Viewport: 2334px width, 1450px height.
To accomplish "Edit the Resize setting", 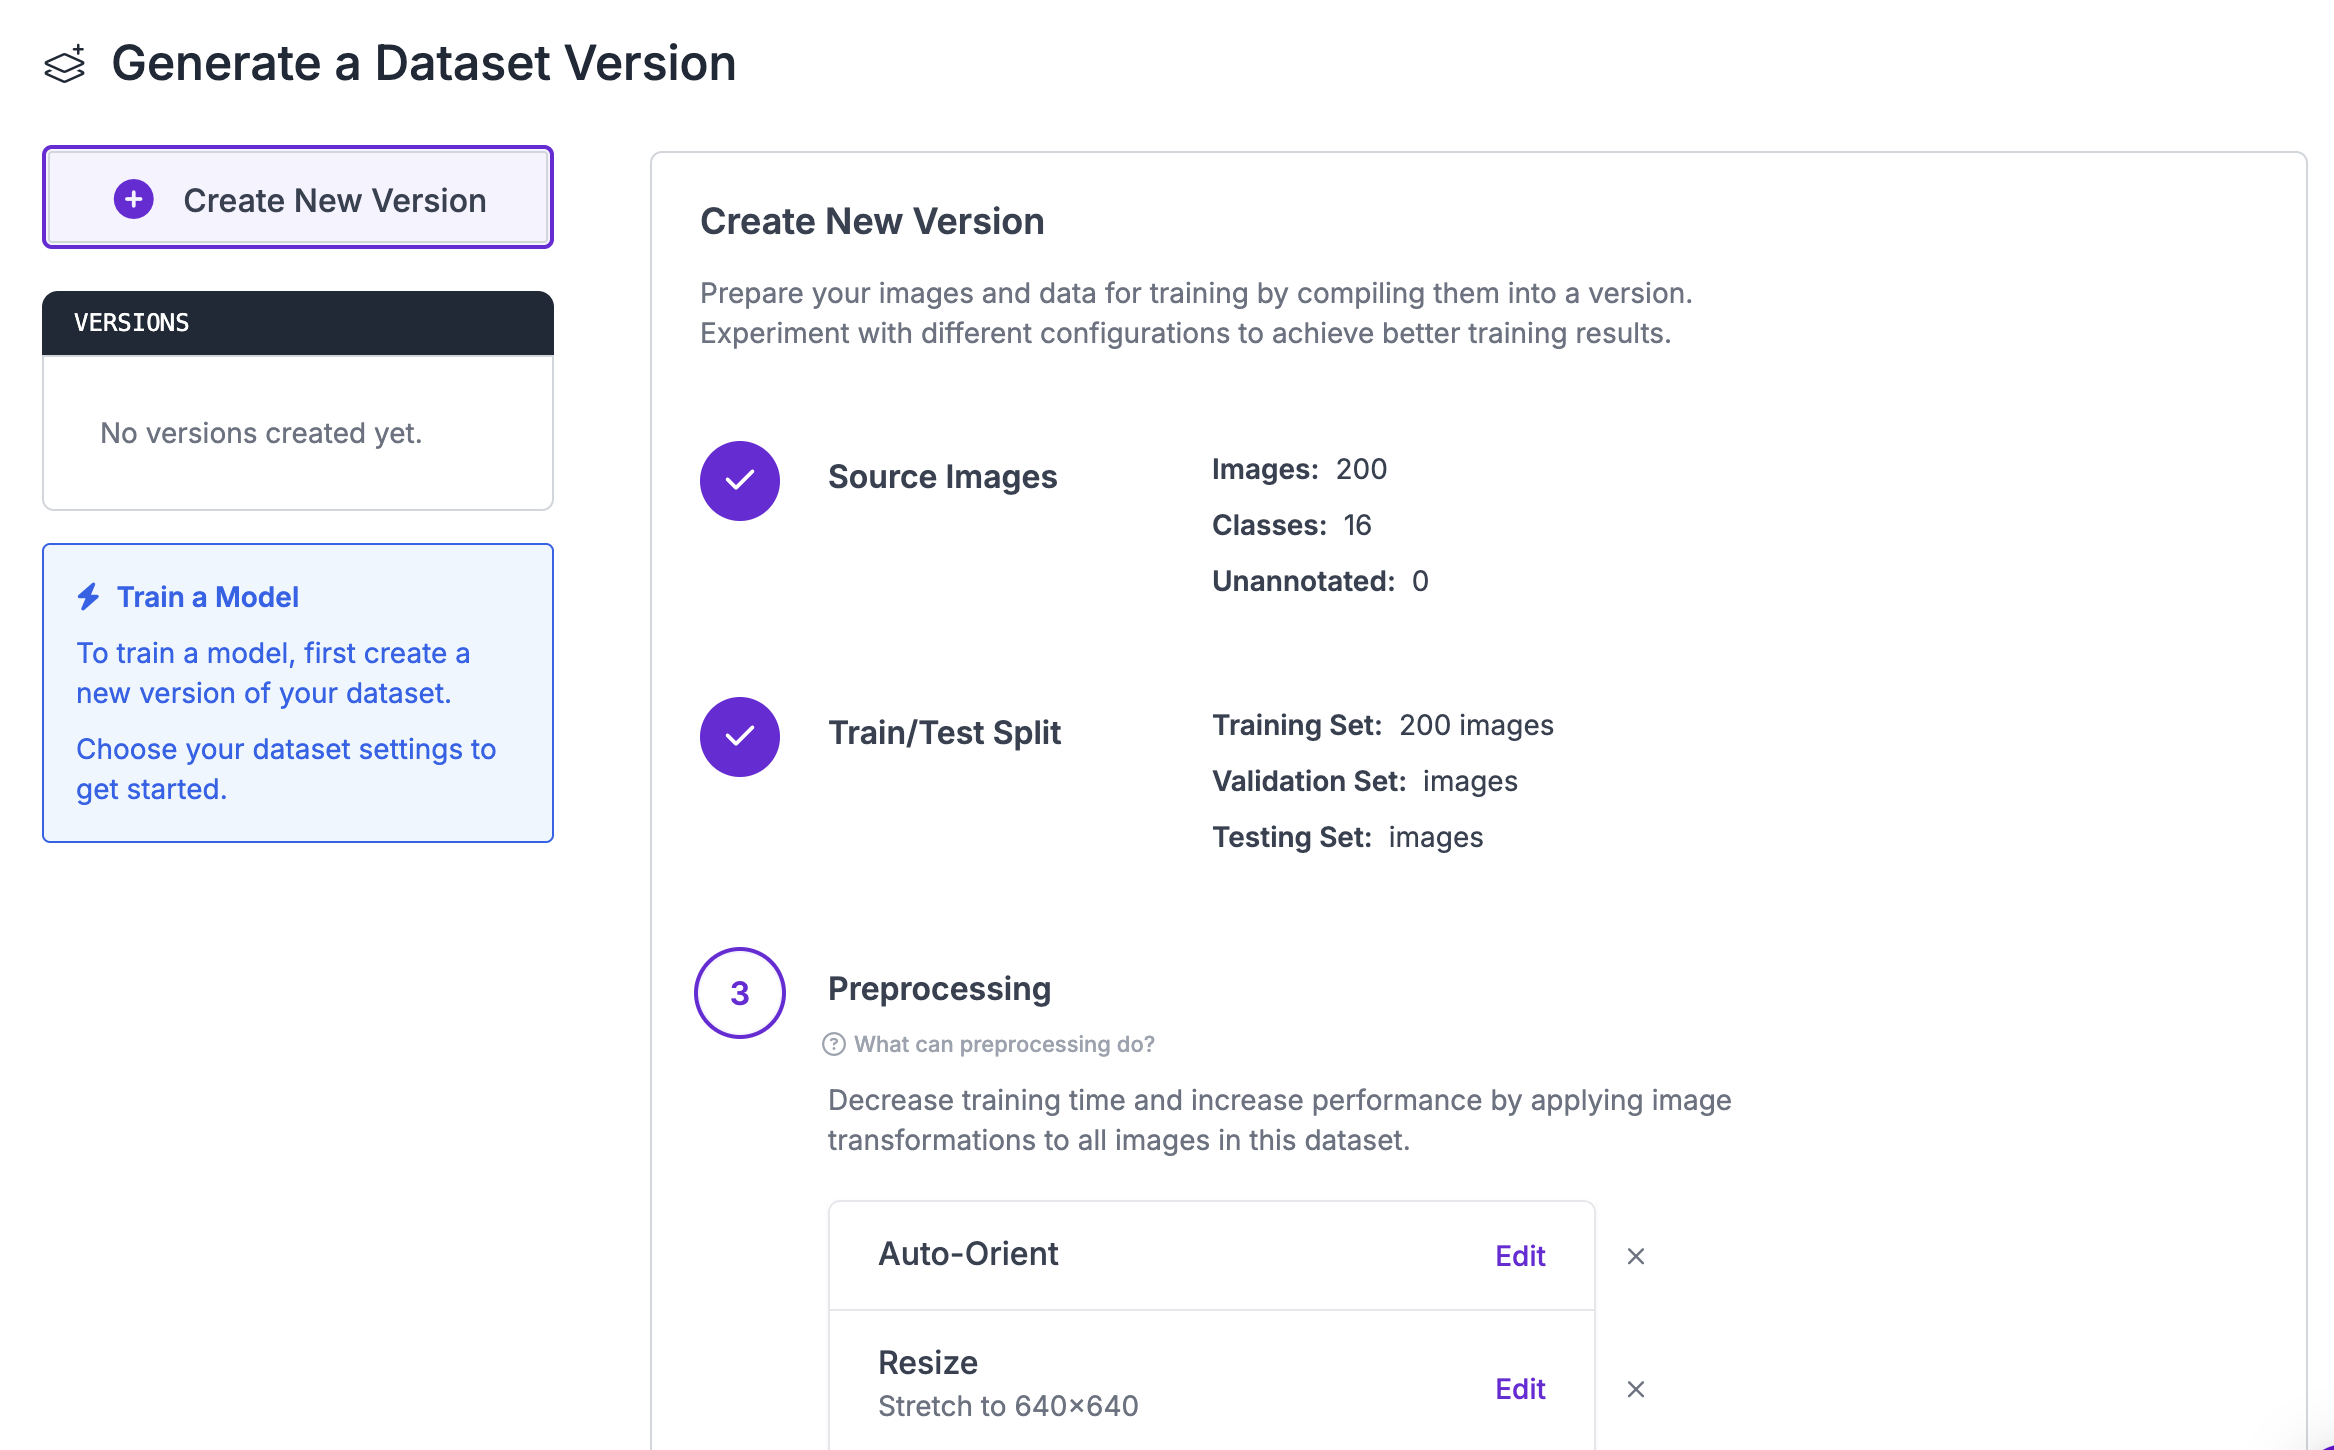I will coord(1519,1389).
